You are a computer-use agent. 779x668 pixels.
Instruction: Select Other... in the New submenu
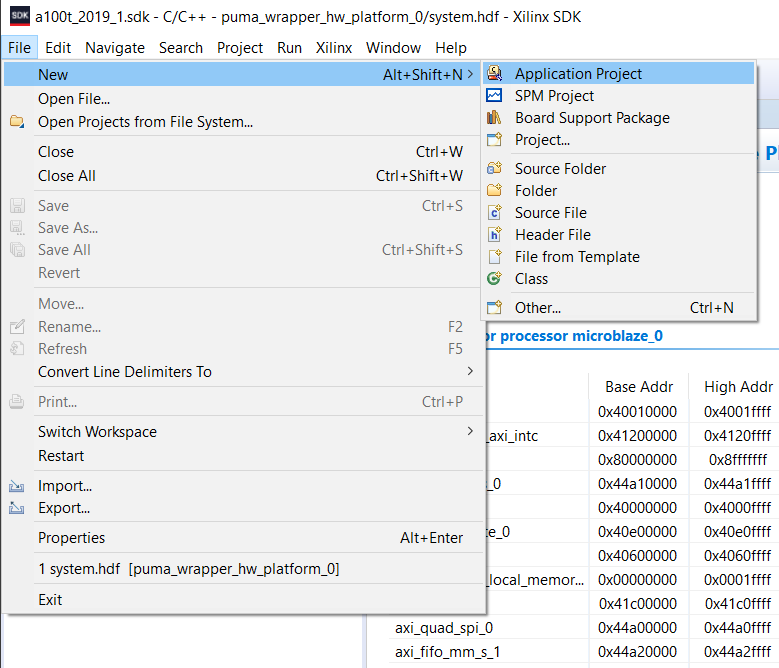coord(619,307)
